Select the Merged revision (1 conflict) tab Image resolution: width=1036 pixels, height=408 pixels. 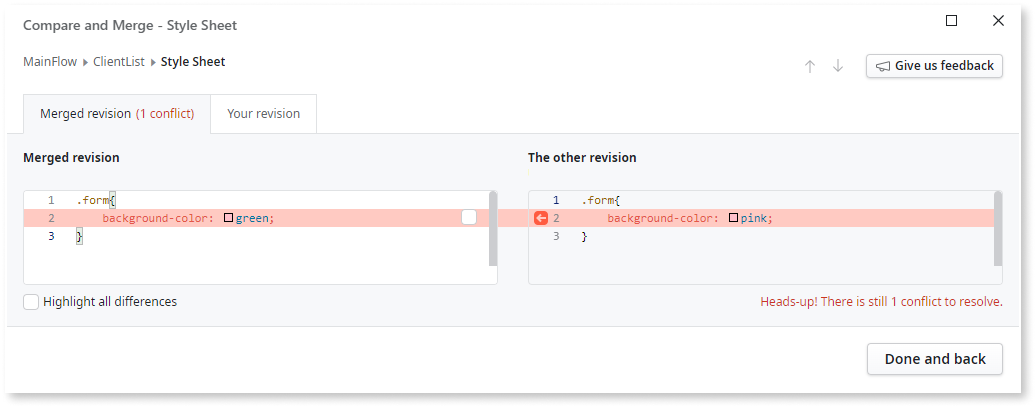click(117, 114)
